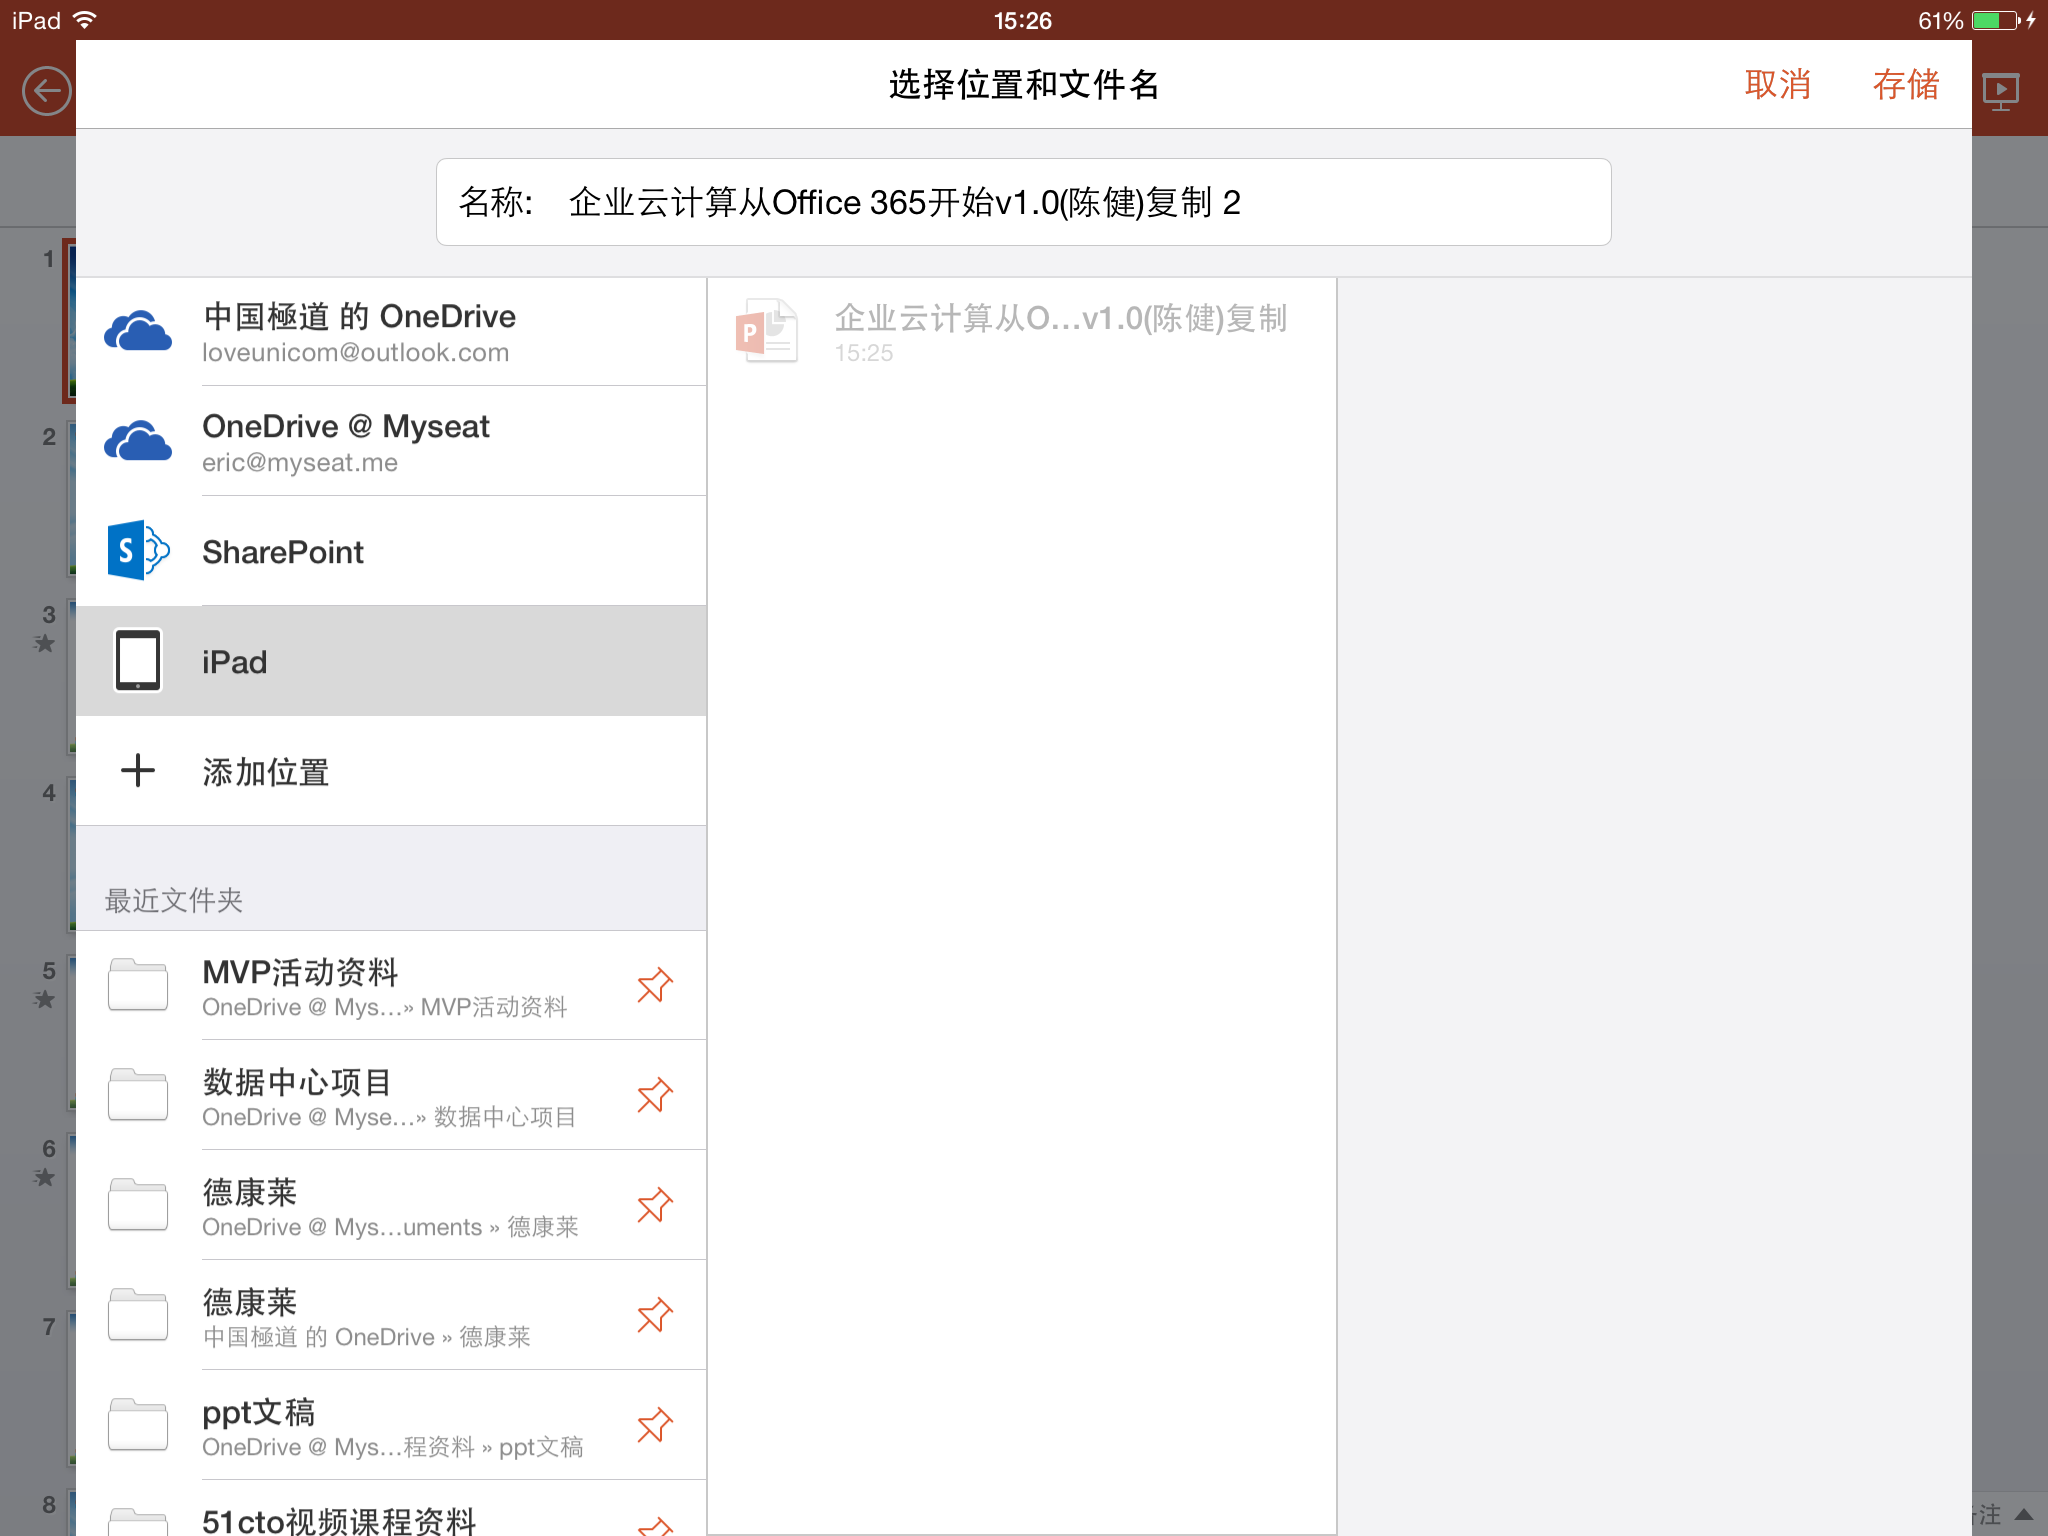Image resolution: width=2048 pixels, height=1536 pixels.
Task: Tap the battery indicator in status bar
Action: click(1998, 20)
